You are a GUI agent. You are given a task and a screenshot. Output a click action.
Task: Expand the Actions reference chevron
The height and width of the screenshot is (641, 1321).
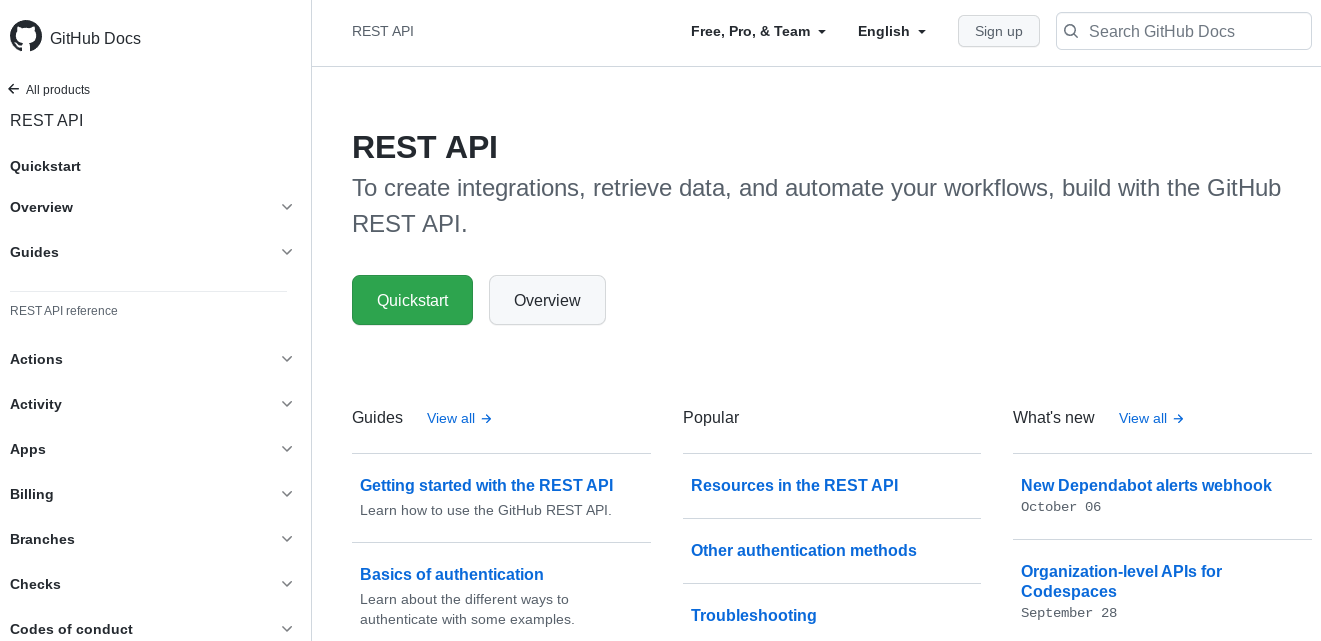click(x=287, y=359)
